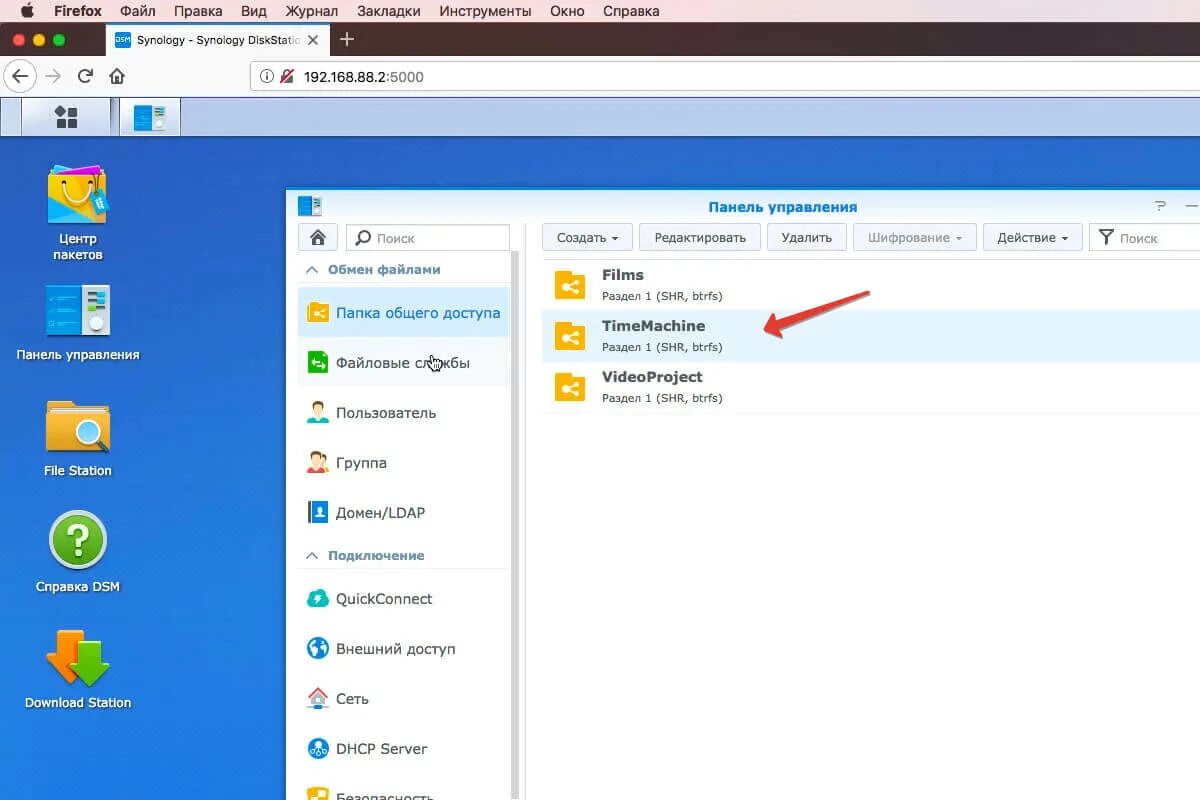Screen dimensions: 1200x800
Task: Open DHCP Server settings
Action: tap(404, 748)
